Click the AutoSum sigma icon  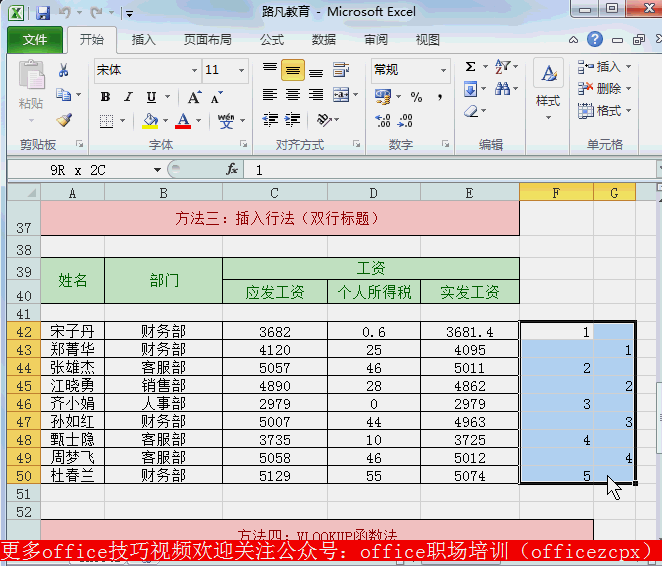[470, 67]
